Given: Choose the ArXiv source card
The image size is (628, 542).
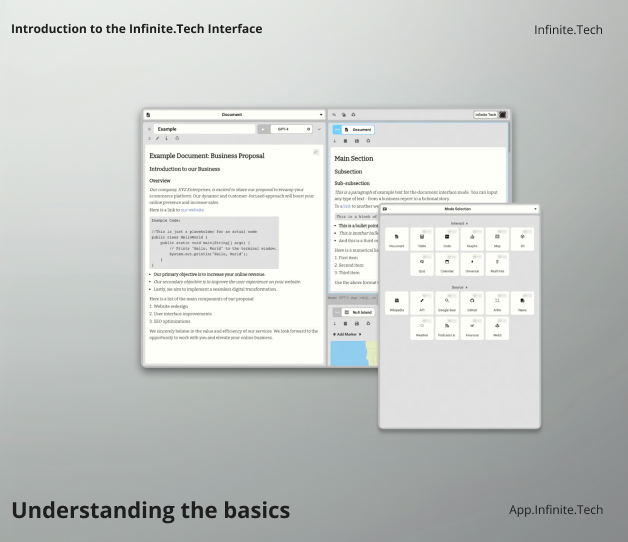Looking at the screenshot, I should click(x=497, y=303).
